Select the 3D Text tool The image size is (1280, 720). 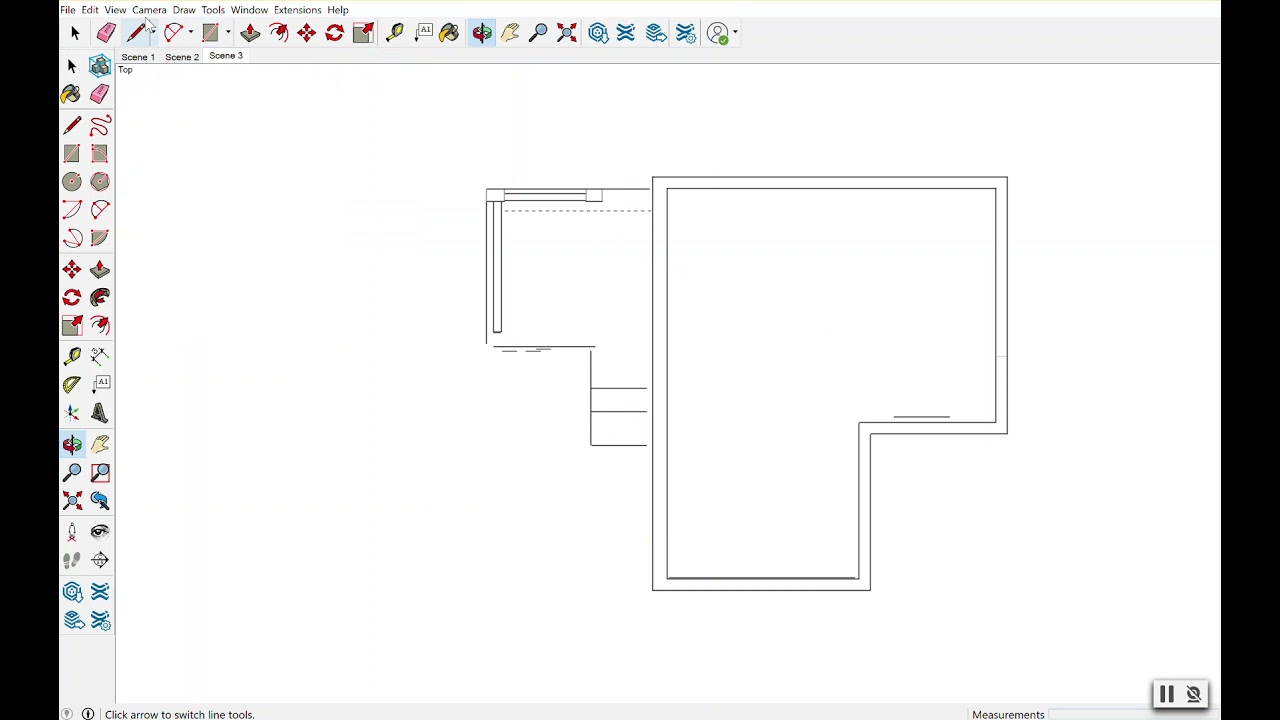(x=99, y=413)
